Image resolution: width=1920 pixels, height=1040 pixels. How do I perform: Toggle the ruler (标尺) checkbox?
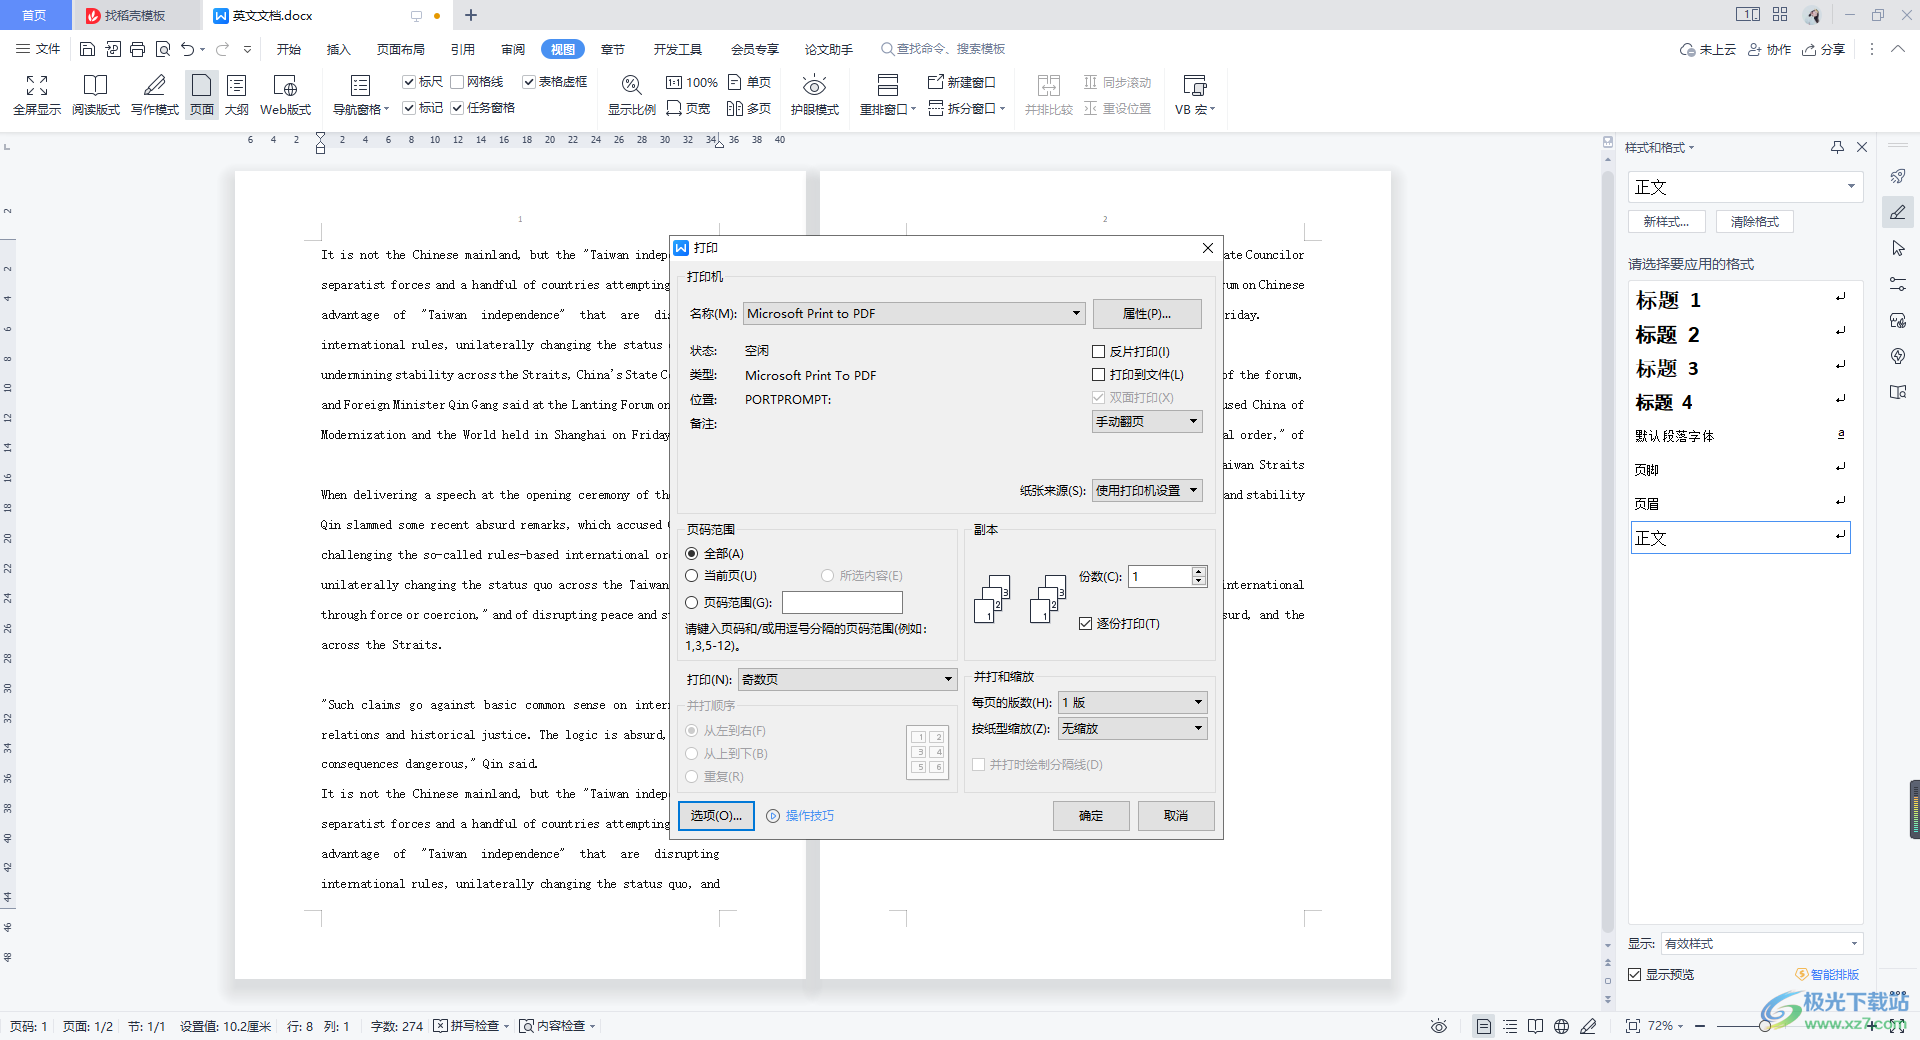coord(409,82)
